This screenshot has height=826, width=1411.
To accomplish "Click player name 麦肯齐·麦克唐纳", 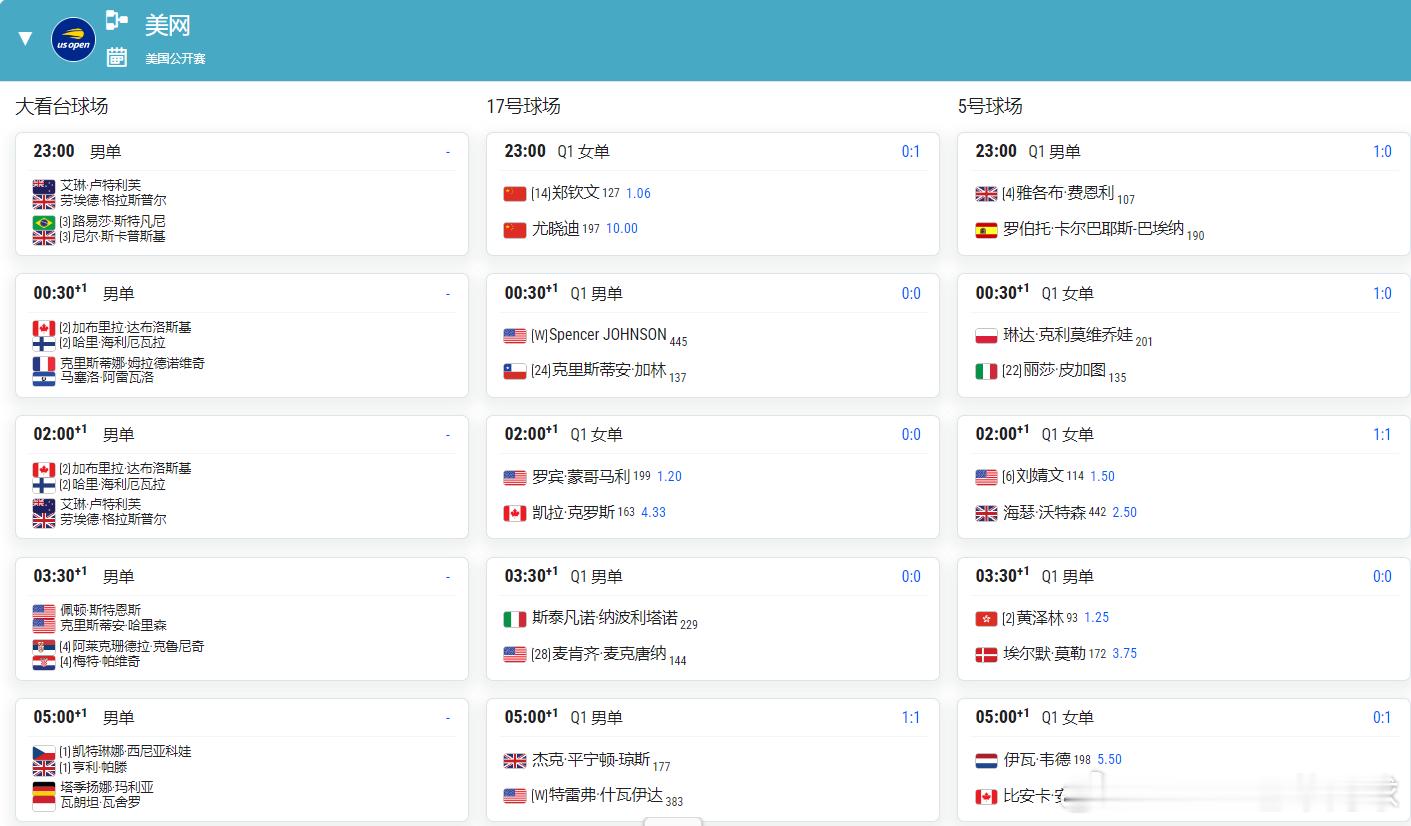I will pyautogui.click(x=609, y=653).
